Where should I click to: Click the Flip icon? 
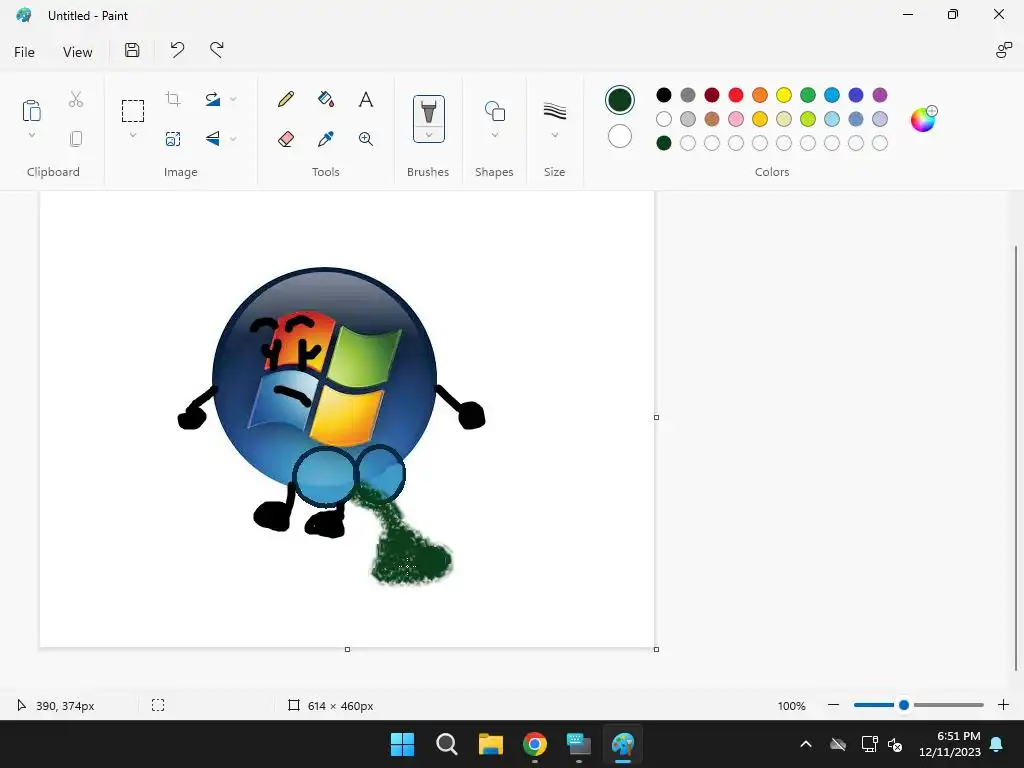(213, 138)
